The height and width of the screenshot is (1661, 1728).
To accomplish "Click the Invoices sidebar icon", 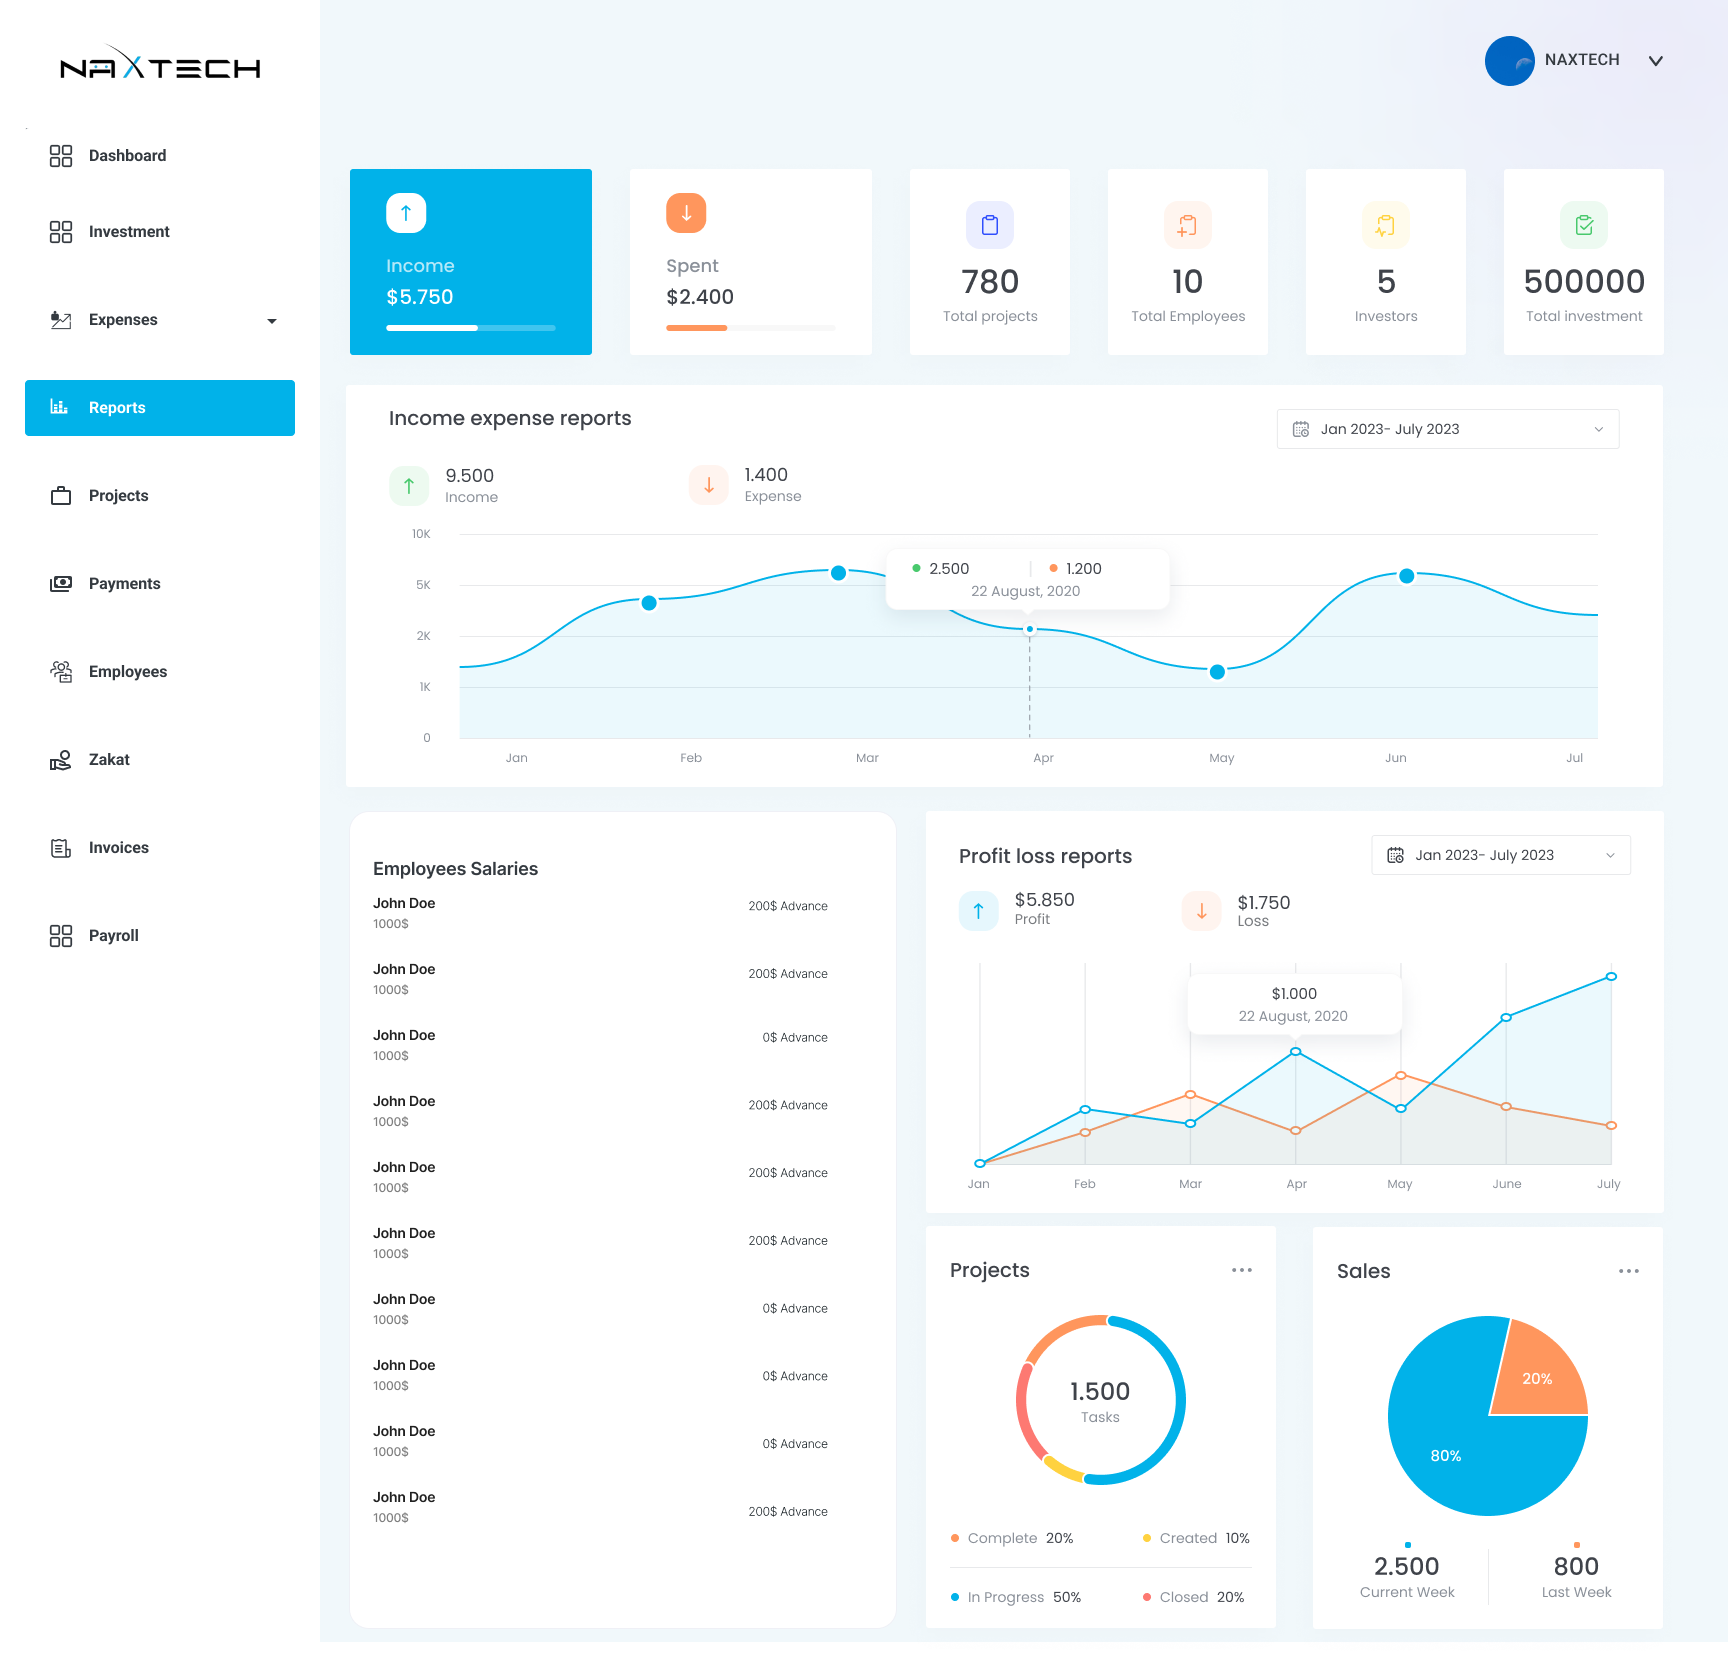I will [x=60, y=847].
